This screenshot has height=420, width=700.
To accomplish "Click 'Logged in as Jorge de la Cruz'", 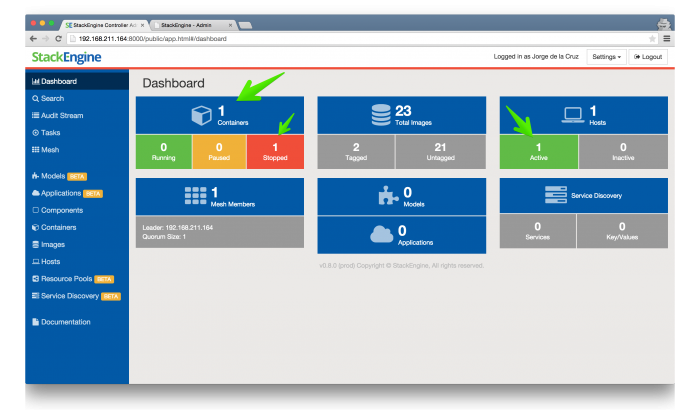I will 536,57.
